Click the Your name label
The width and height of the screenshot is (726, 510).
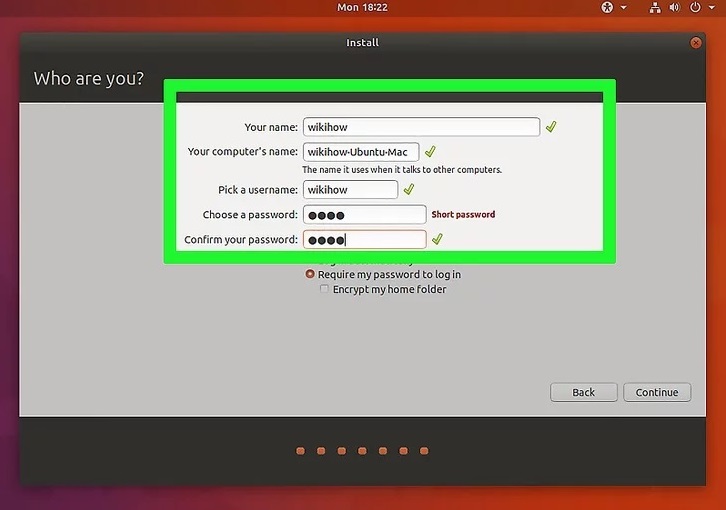[x=271, y=127]
